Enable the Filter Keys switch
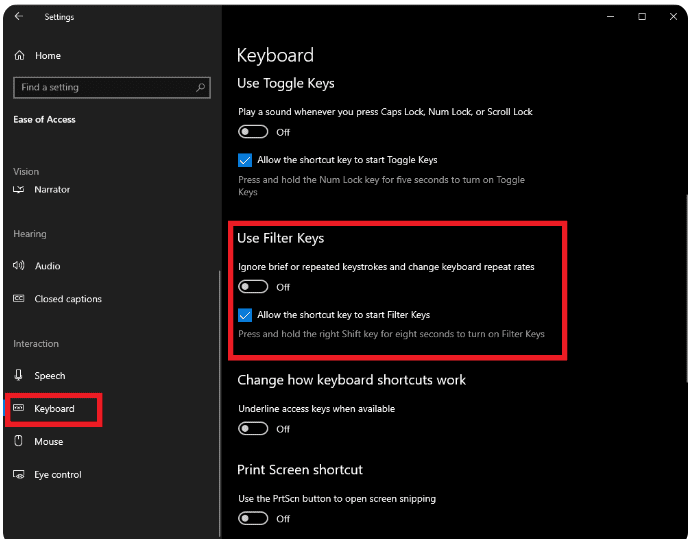Image resolution: width=689 pixels, height=539 pixels. pyautogui.click(x=253, y=287)
